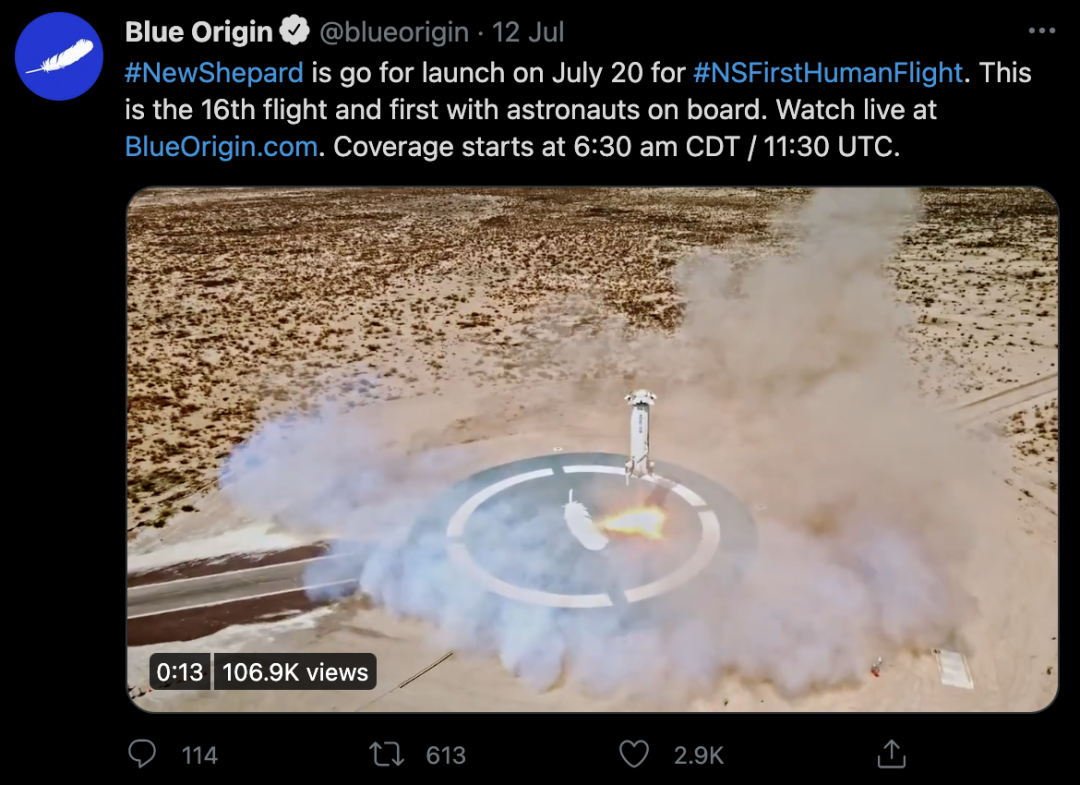Click the 613 retweets count
The width and height of the screenshot is (1080, 785).
point(446,755)
